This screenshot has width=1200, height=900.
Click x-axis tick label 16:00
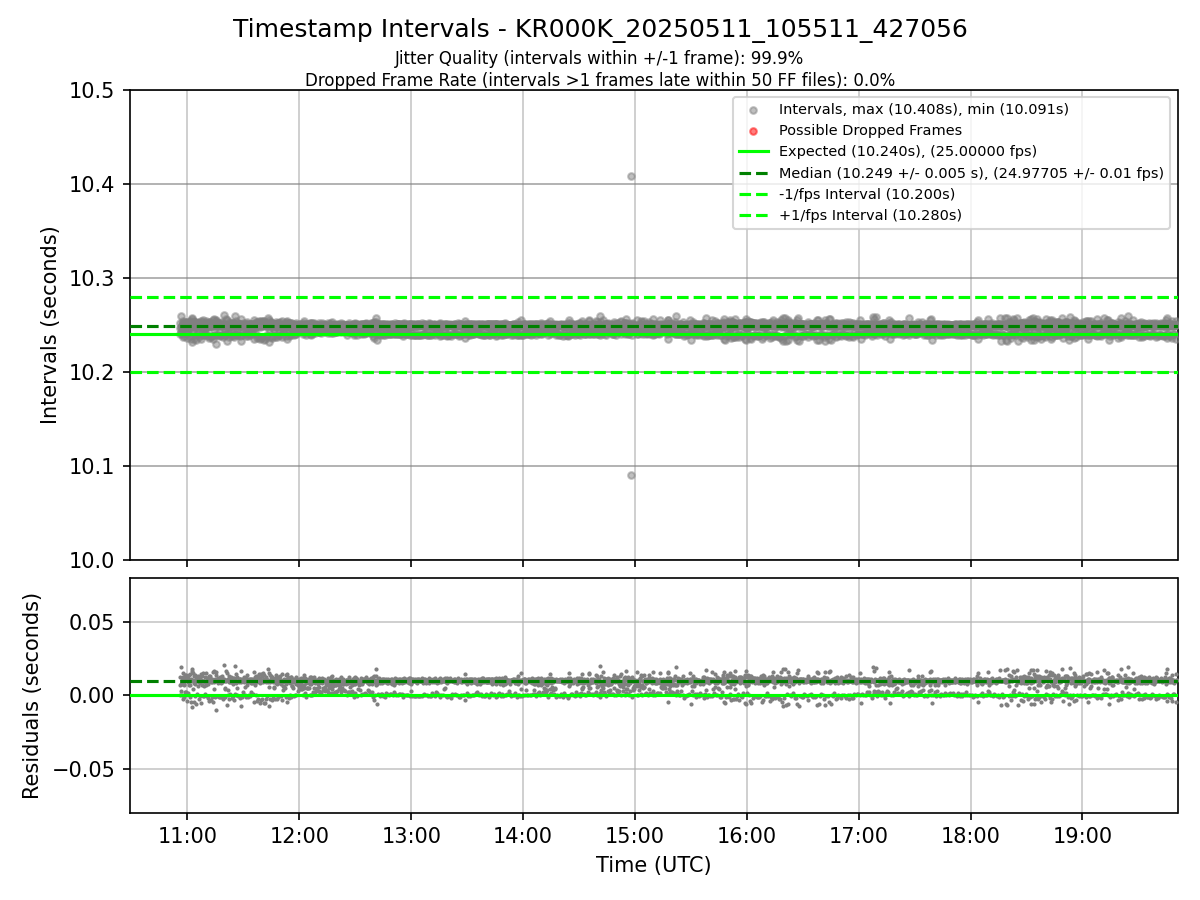747,835
